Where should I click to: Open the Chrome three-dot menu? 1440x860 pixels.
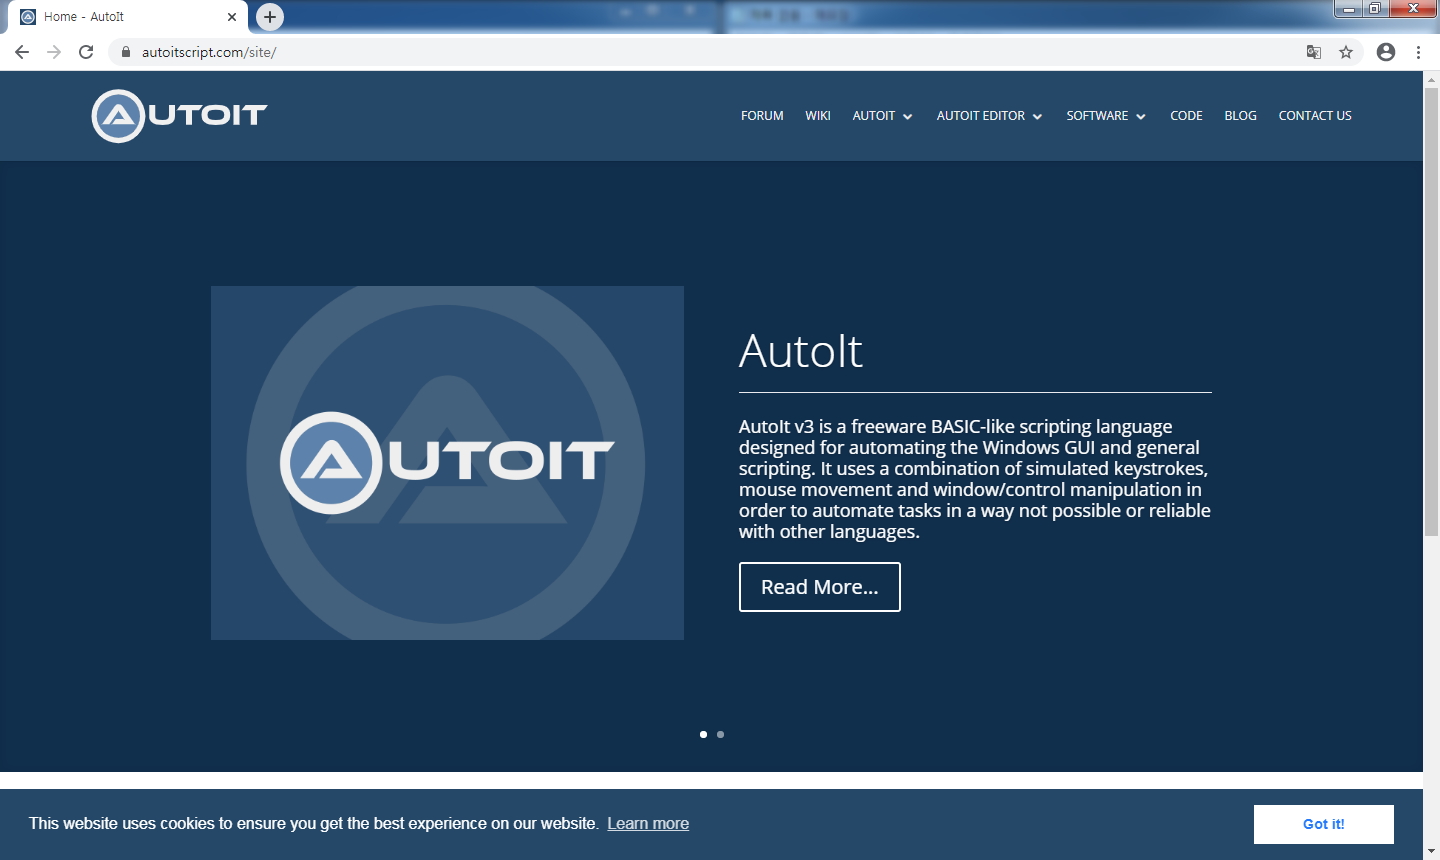pos(1418,52)
